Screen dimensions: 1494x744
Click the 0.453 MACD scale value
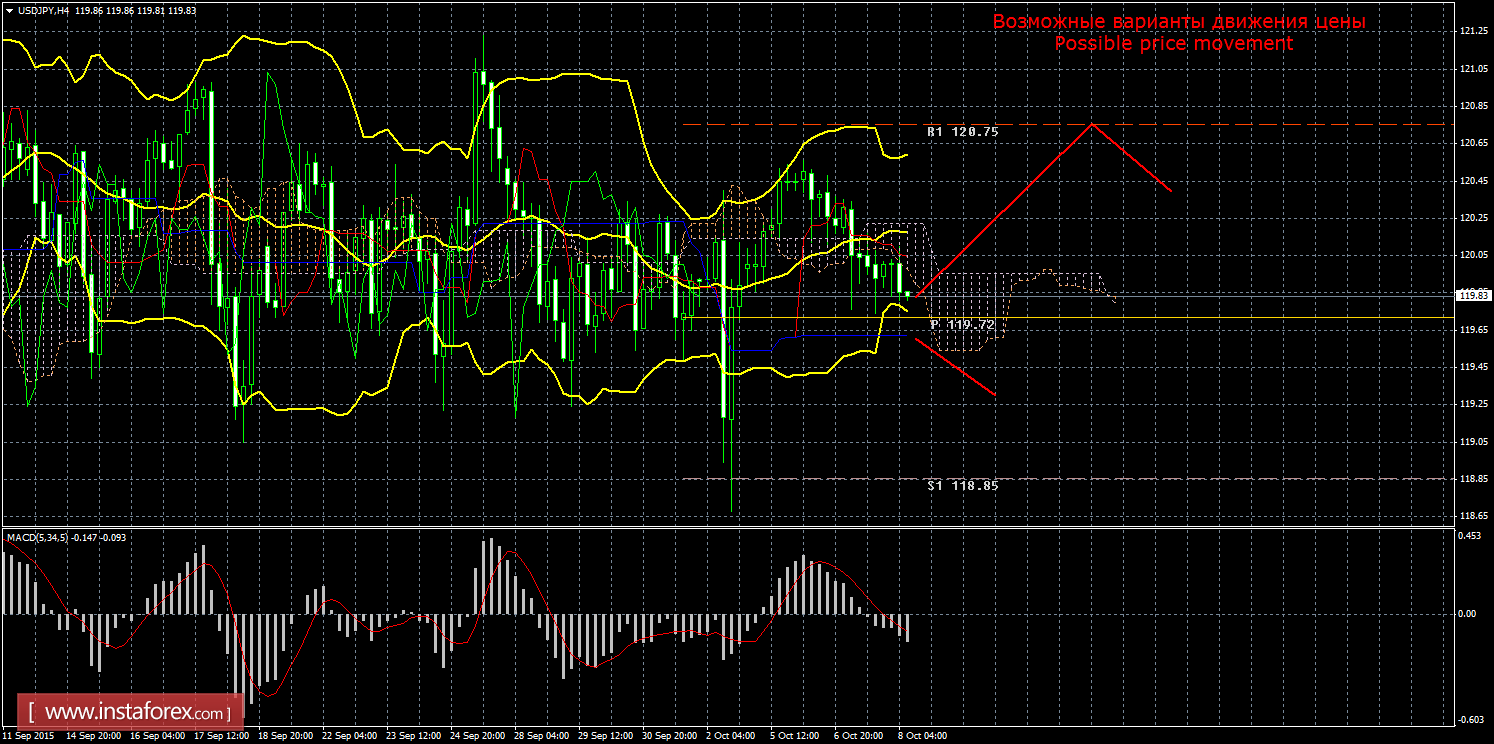click(1470, 536)
